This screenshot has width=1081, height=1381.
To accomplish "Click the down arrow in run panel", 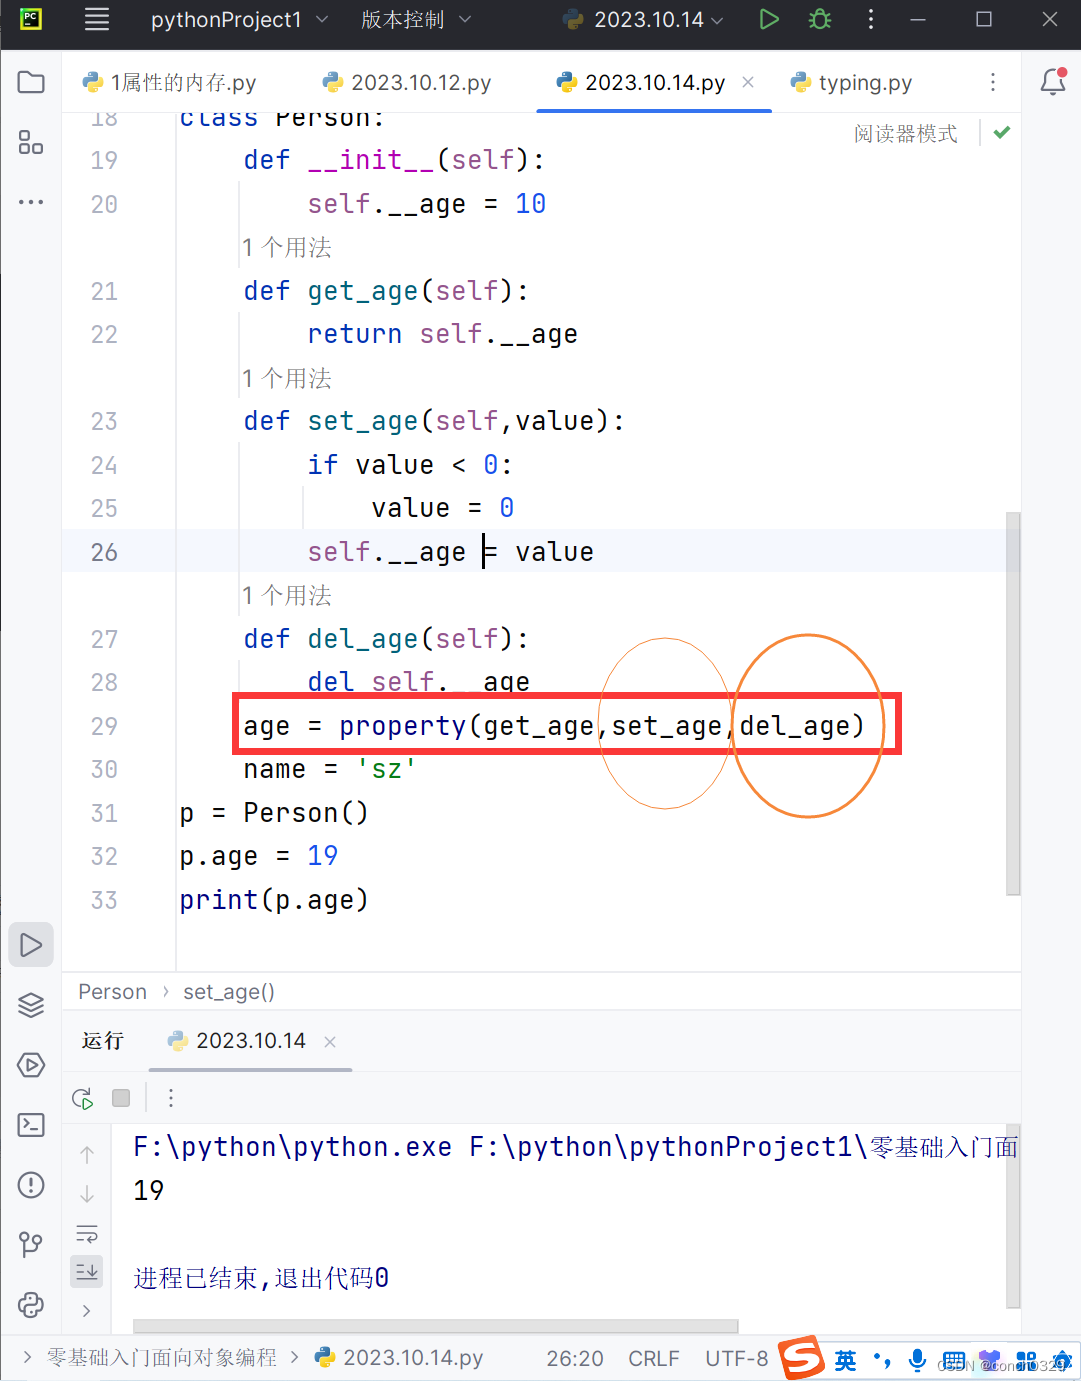I will [87, 1194].
